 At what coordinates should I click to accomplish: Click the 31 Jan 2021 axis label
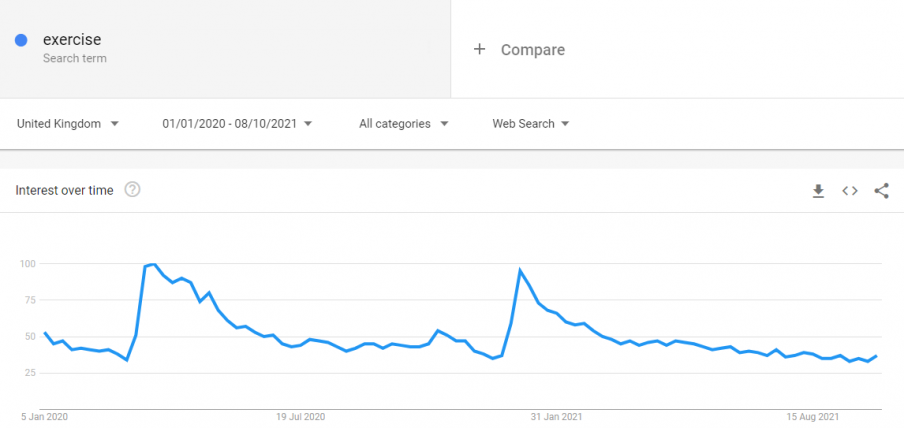556,416
